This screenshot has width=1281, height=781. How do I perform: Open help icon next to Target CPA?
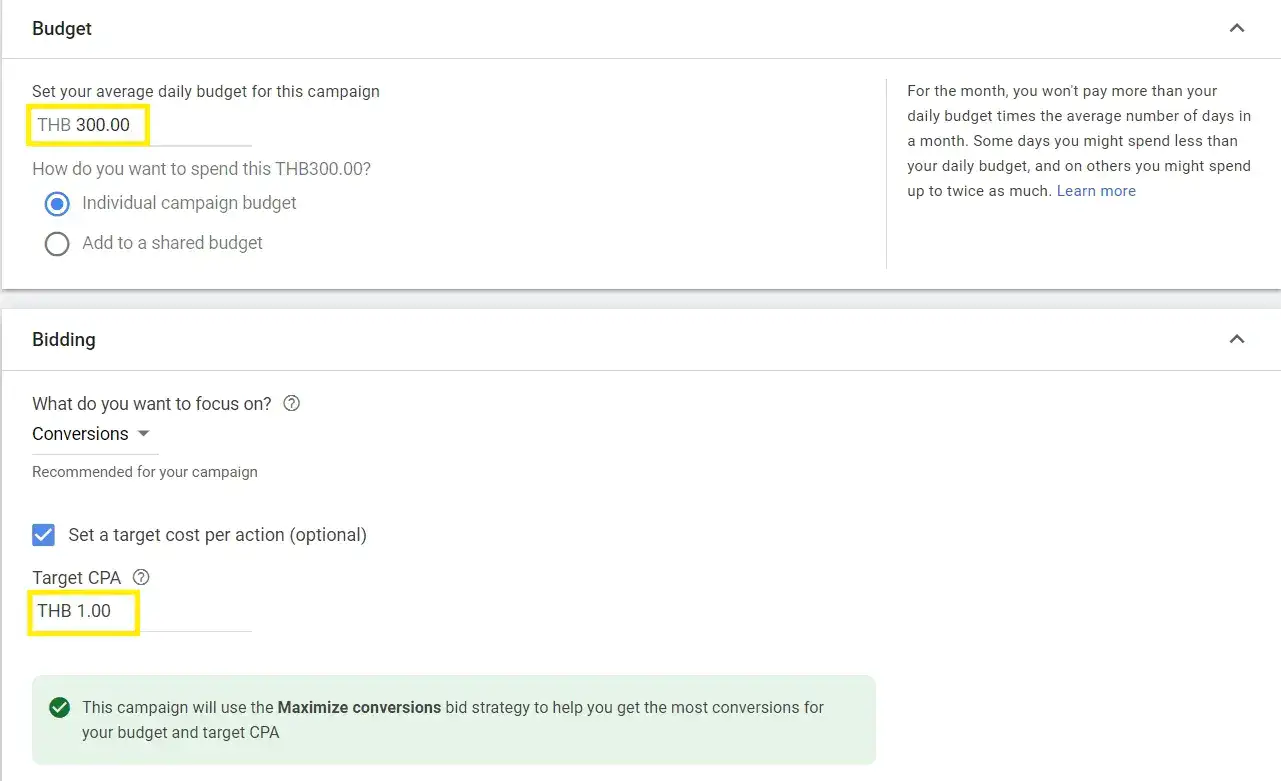pos(141,578)
